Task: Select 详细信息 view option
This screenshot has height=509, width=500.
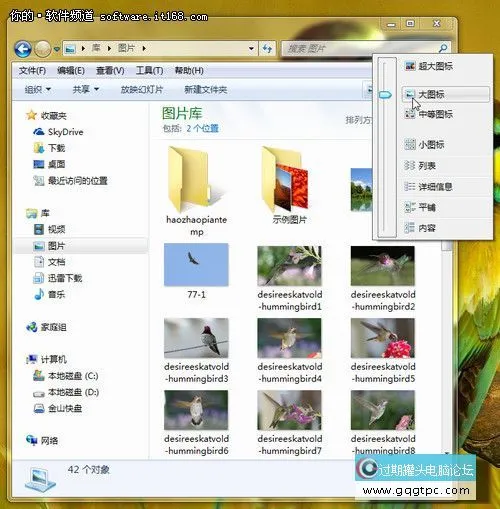Action: click(446, 186)
